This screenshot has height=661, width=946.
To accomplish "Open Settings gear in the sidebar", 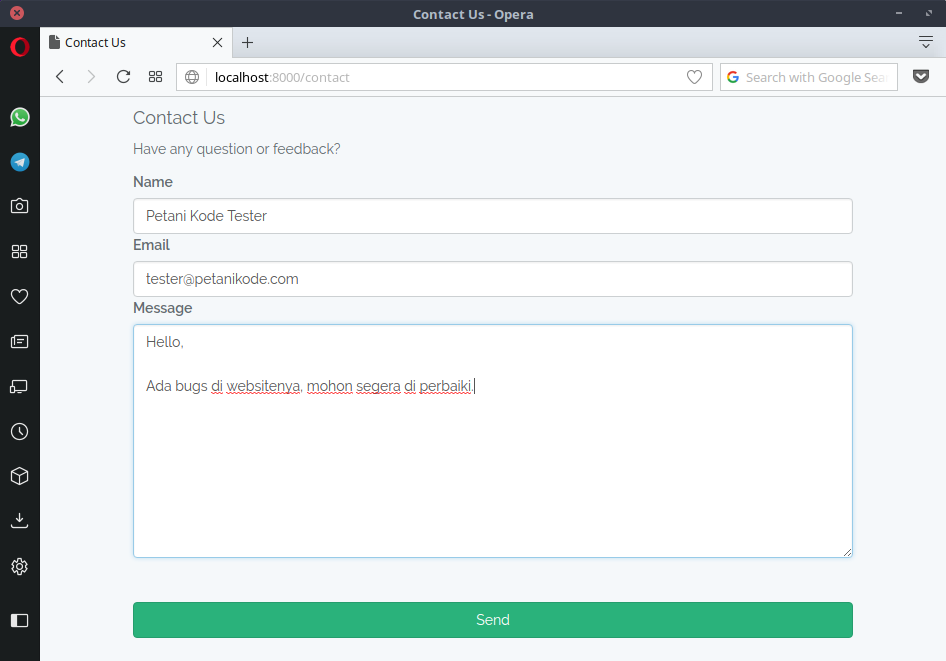I will 19,567.
